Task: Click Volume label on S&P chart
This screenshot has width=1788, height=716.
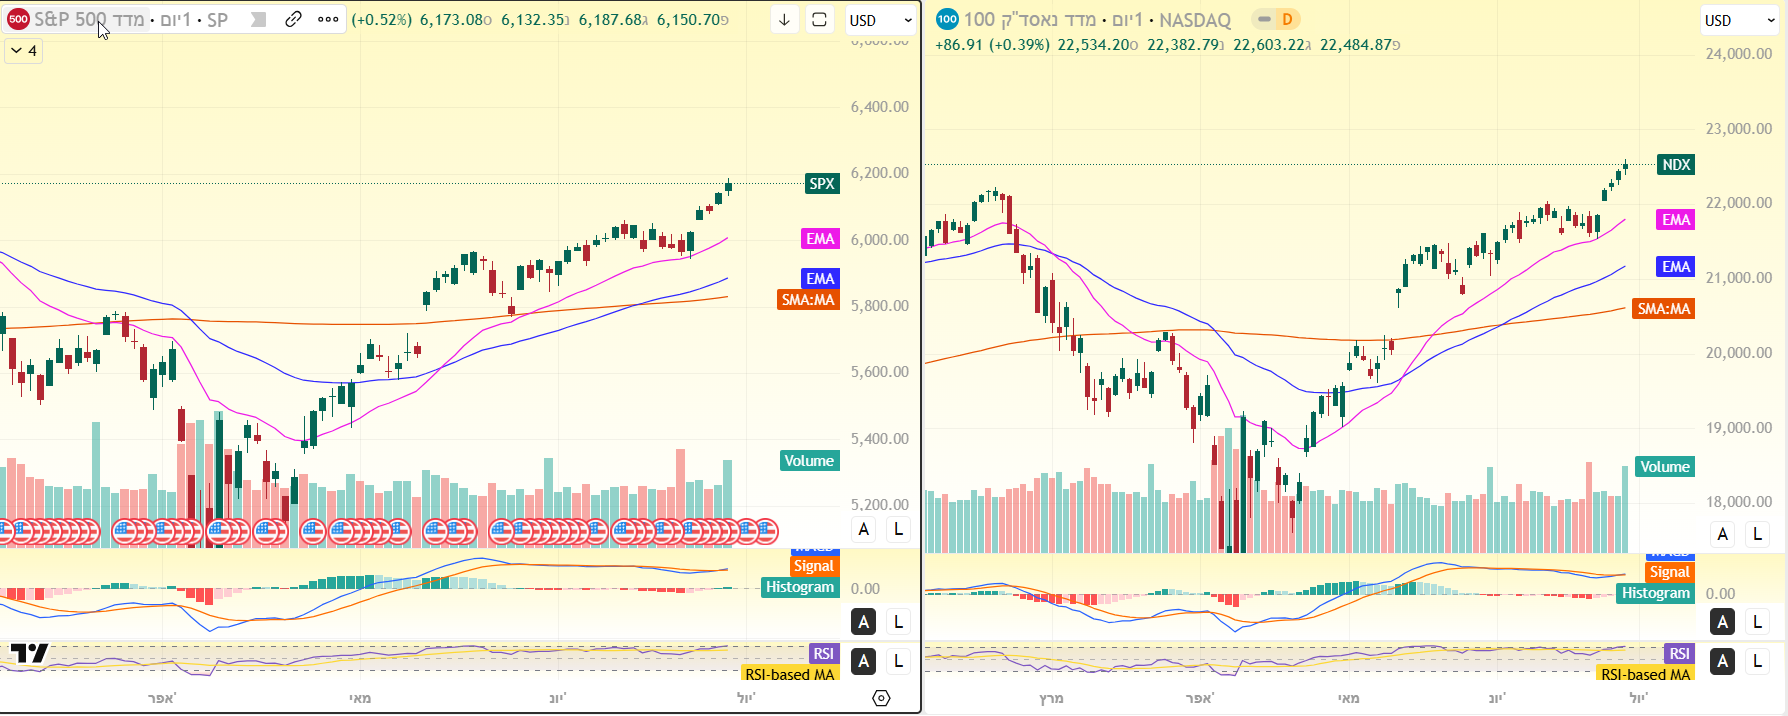Action: [x=809, y=460]
